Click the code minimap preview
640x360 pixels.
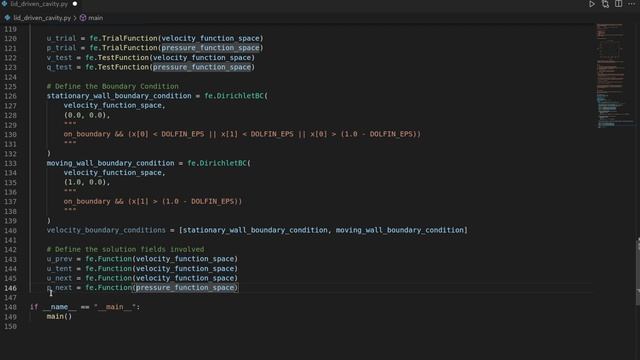614,76
